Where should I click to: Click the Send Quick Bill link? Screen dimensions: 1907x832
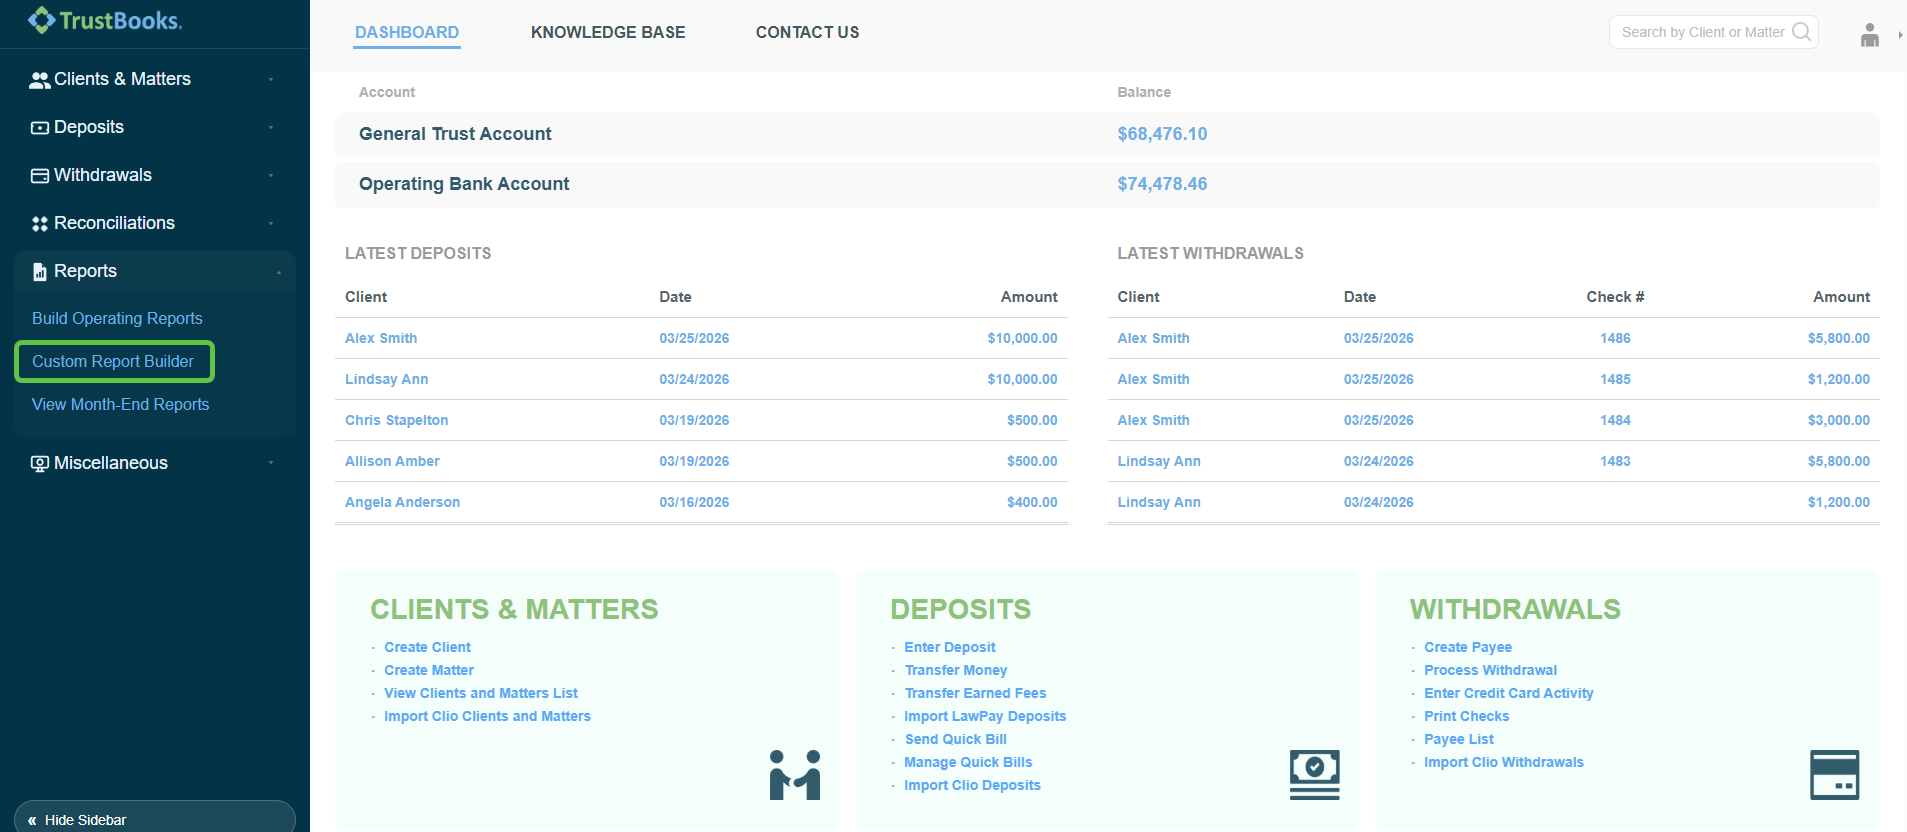pyautogui.click(x=956, y=739)
